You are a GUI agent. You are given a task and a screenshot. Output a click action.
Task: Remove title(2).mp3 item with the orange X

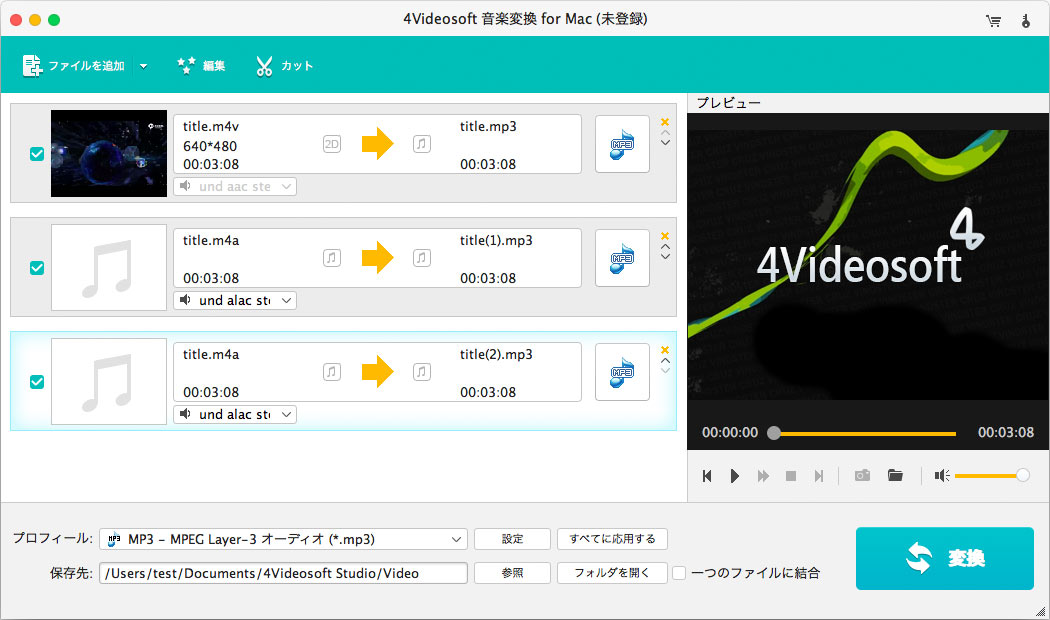[x=665, y=350]
